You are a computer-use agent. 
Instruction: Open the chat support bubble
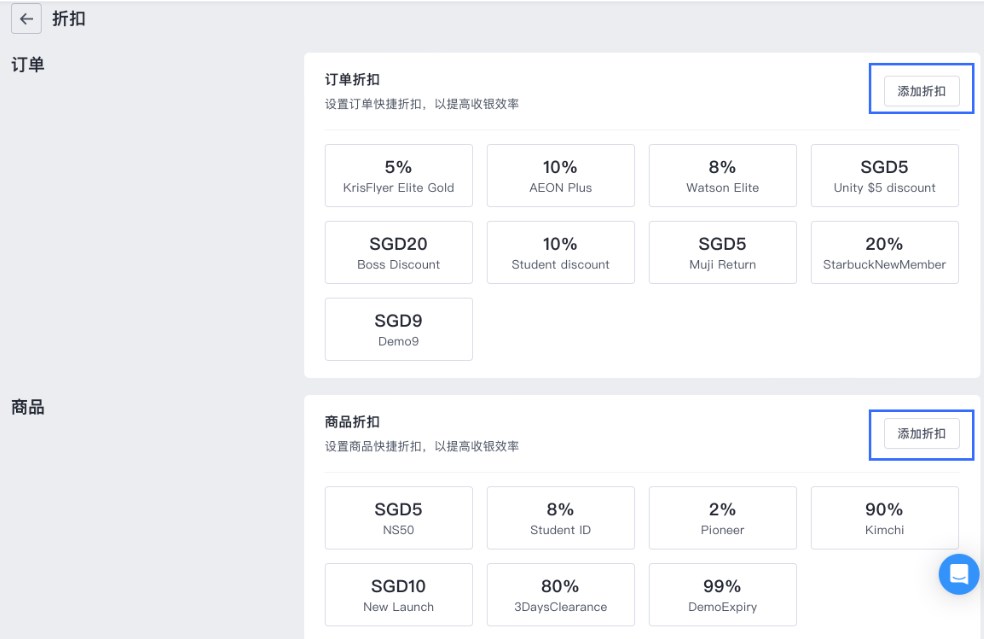pos(958,574)
